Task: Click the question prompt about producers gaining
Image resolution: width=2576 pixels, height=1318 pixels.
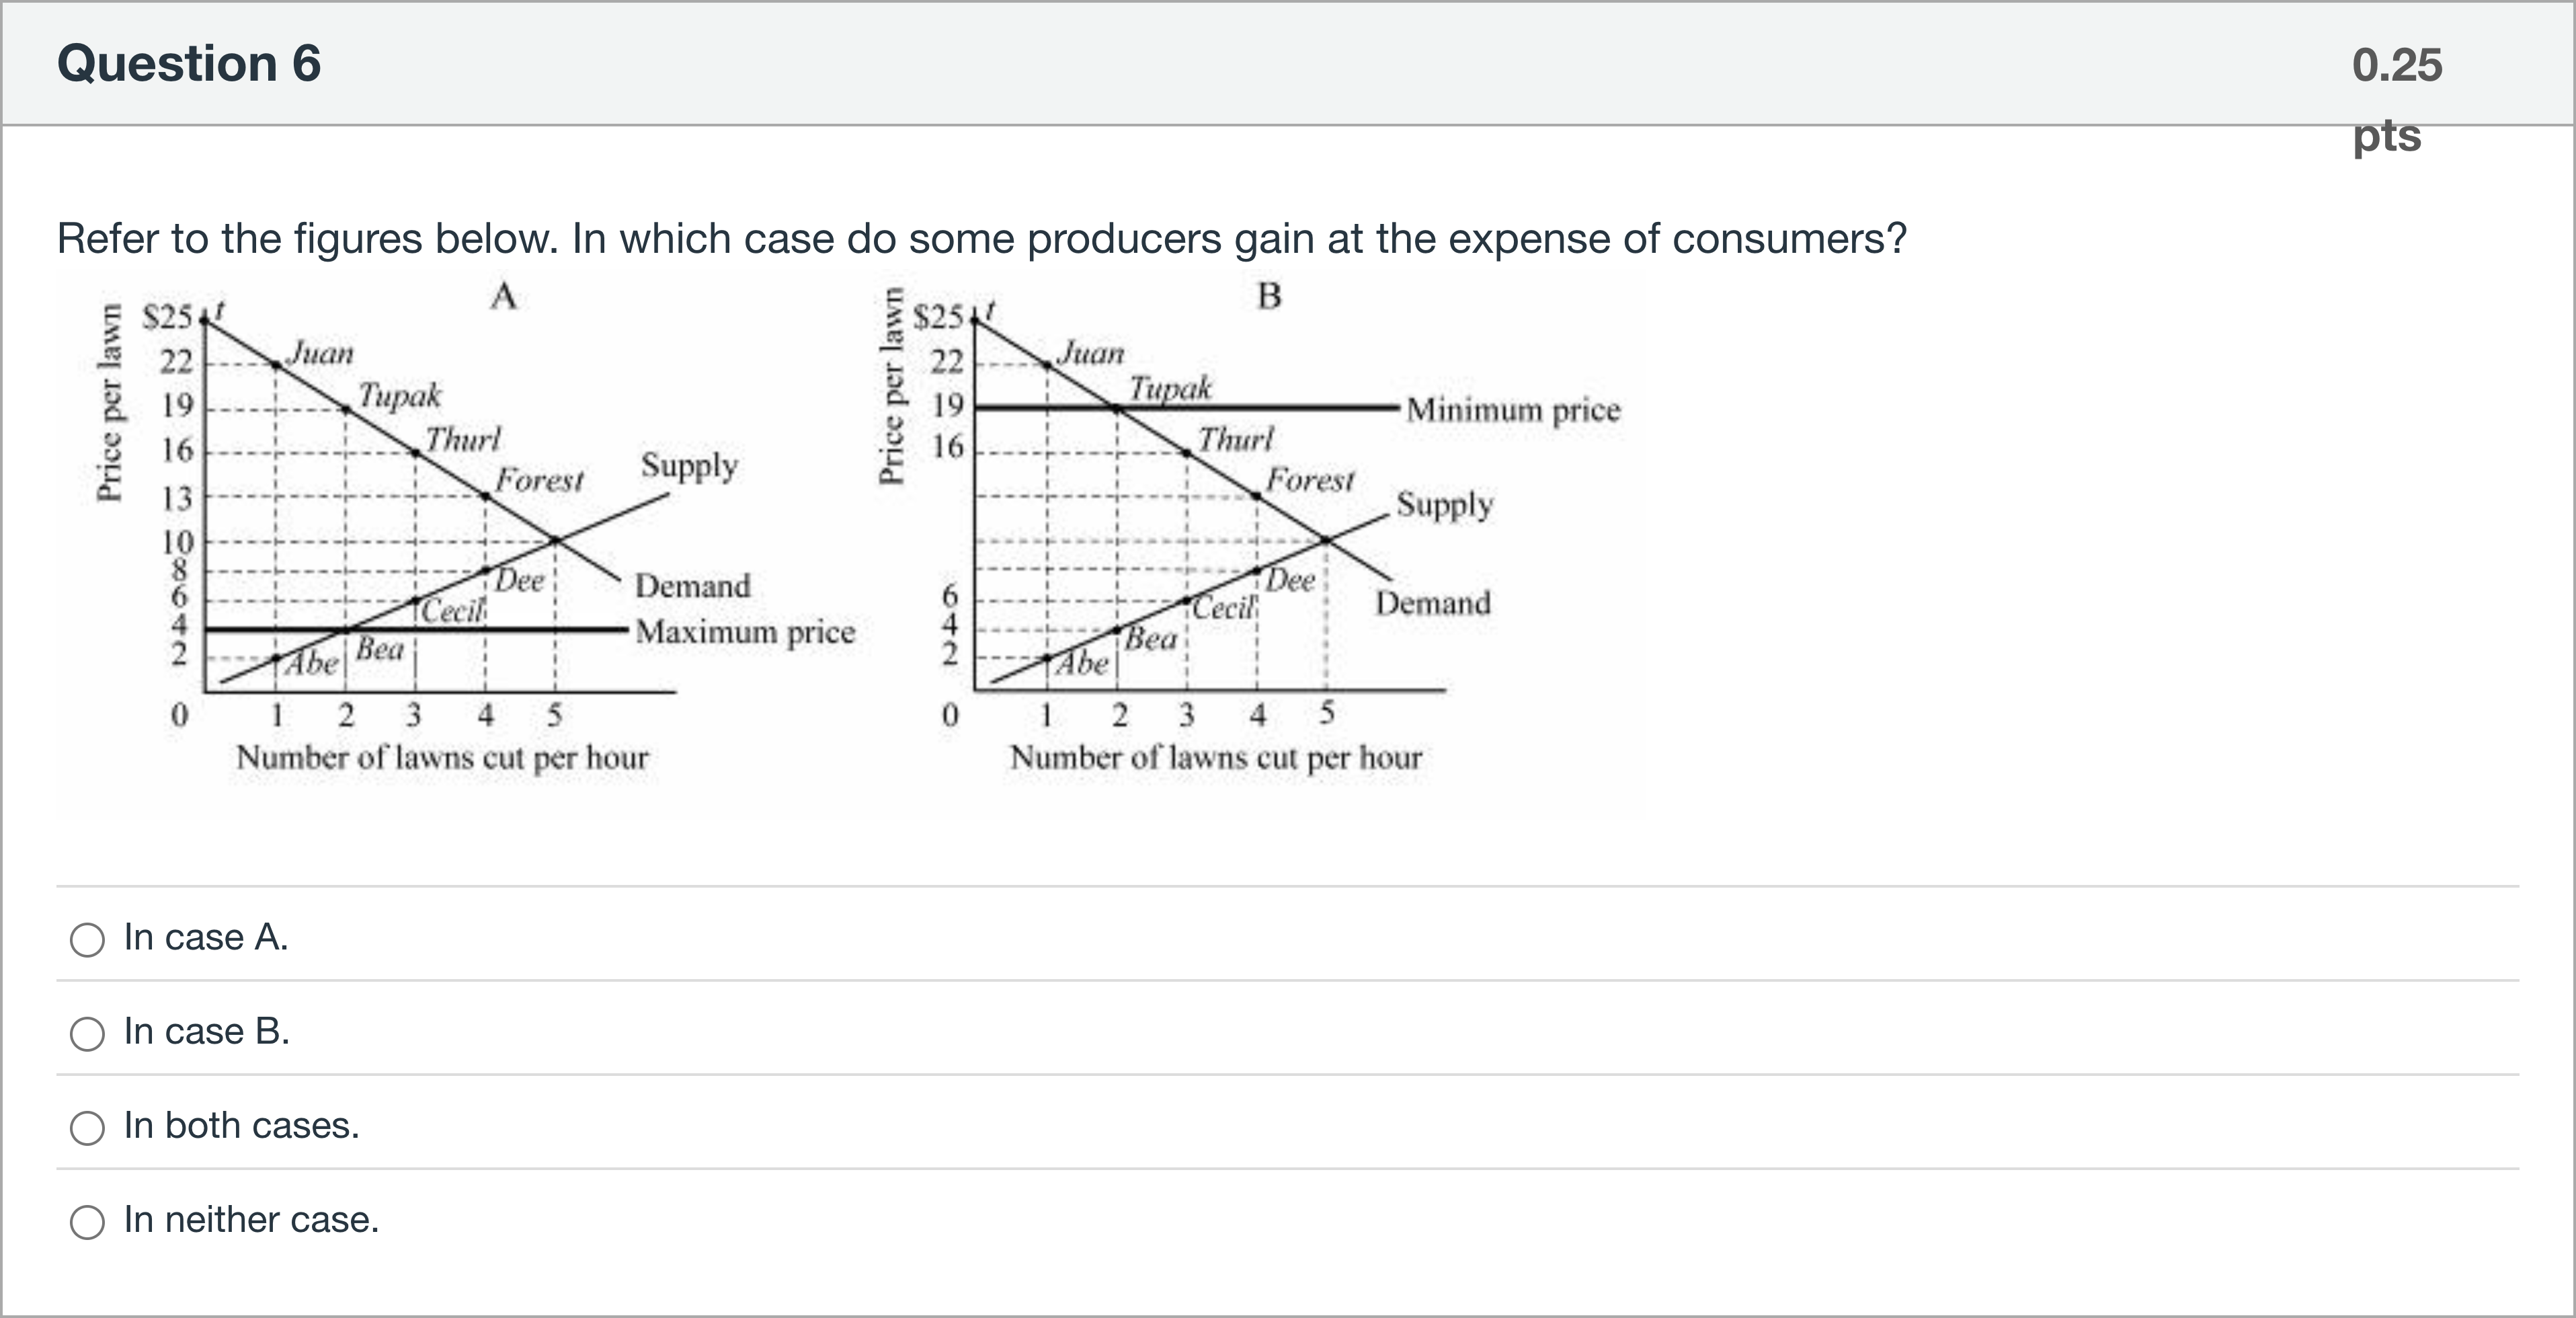Action: pyautogui.click(x=982, y=239)
